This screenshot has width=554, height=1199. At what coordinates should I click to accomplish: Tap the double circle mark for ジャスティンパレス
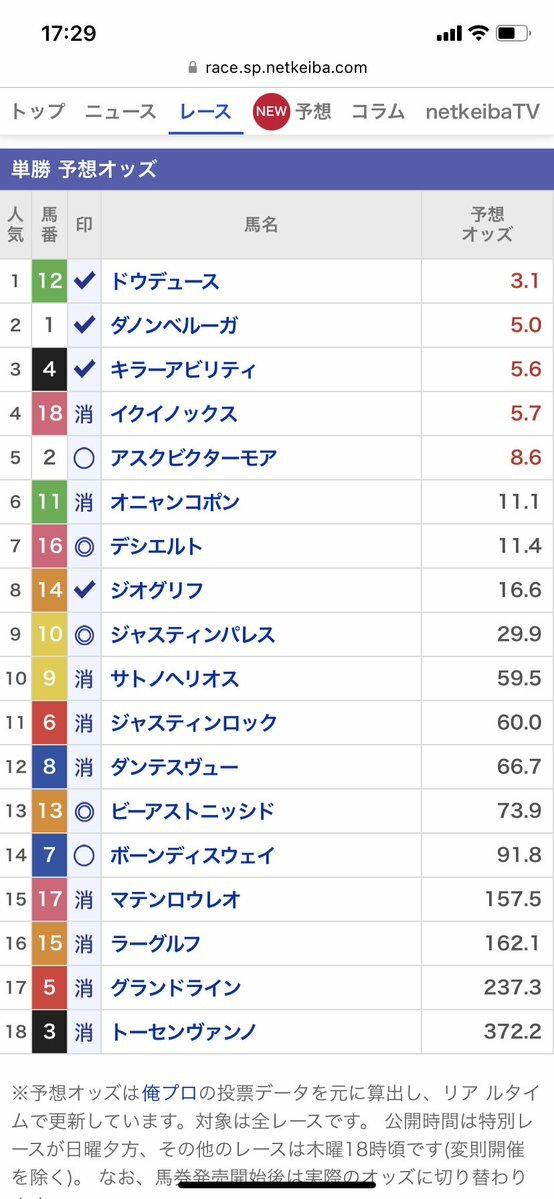pyautogui.click(x=84, y=635)
